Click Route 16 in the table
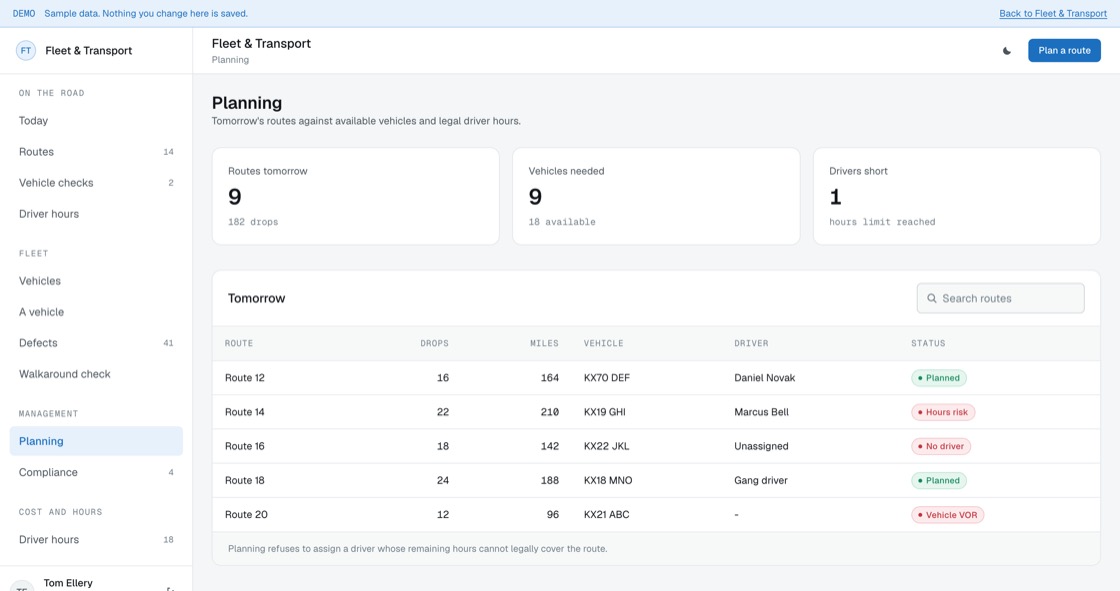 [245, 447]
